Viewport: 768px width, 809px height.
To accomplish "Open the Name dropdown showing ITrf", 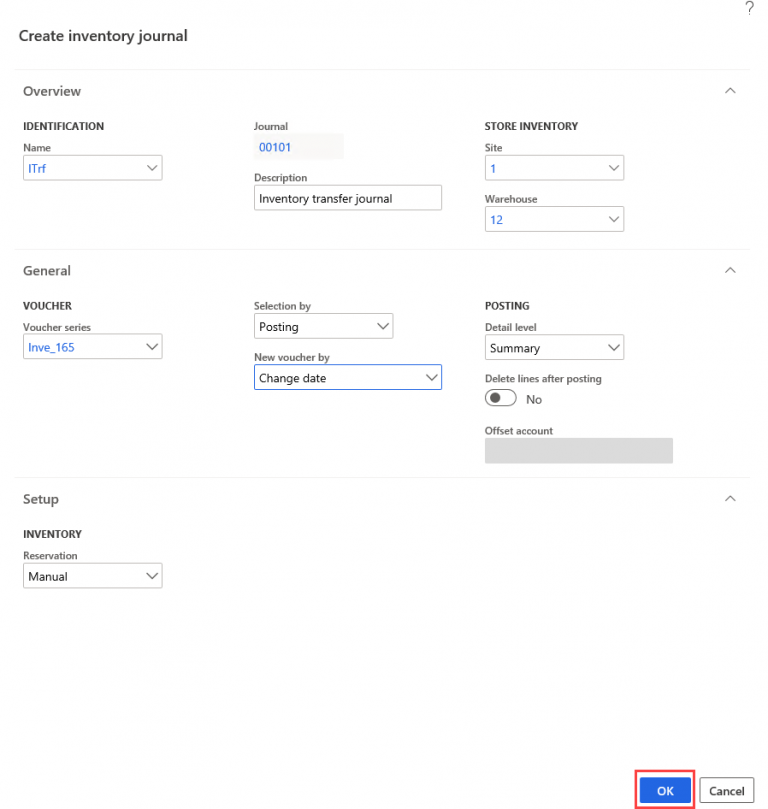I will coord(153,167).
